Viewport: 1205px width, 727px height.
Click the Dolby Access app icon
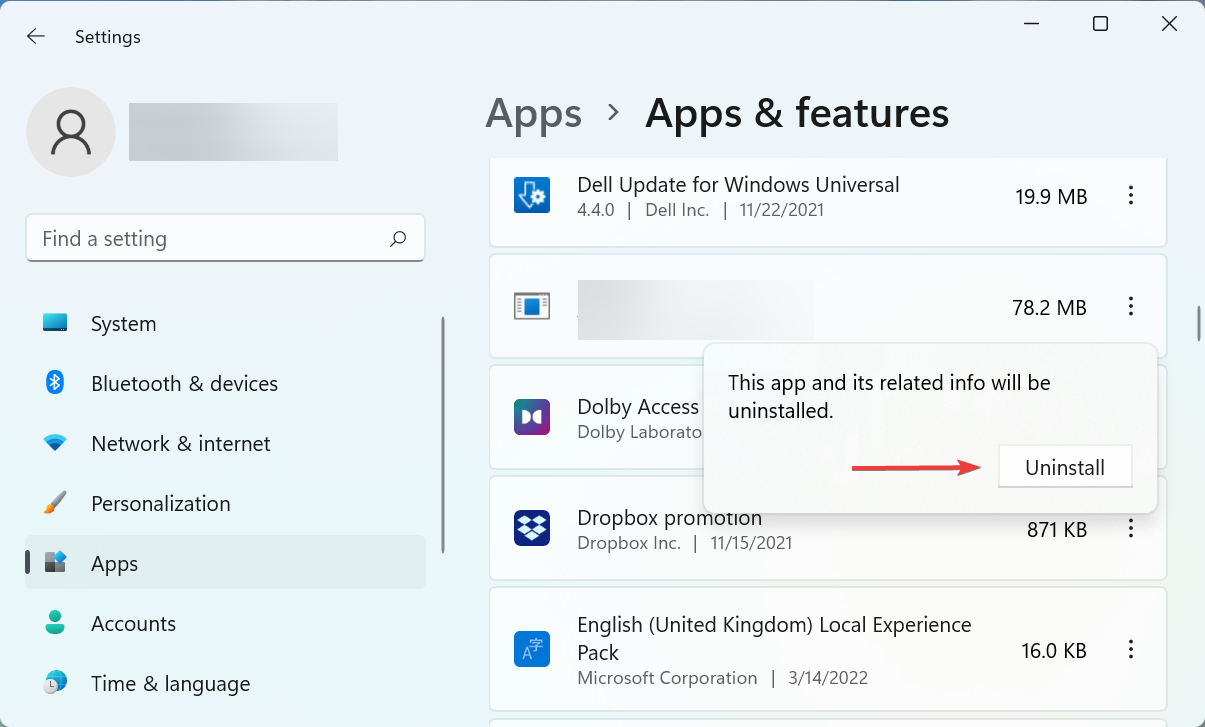[532, 417]
